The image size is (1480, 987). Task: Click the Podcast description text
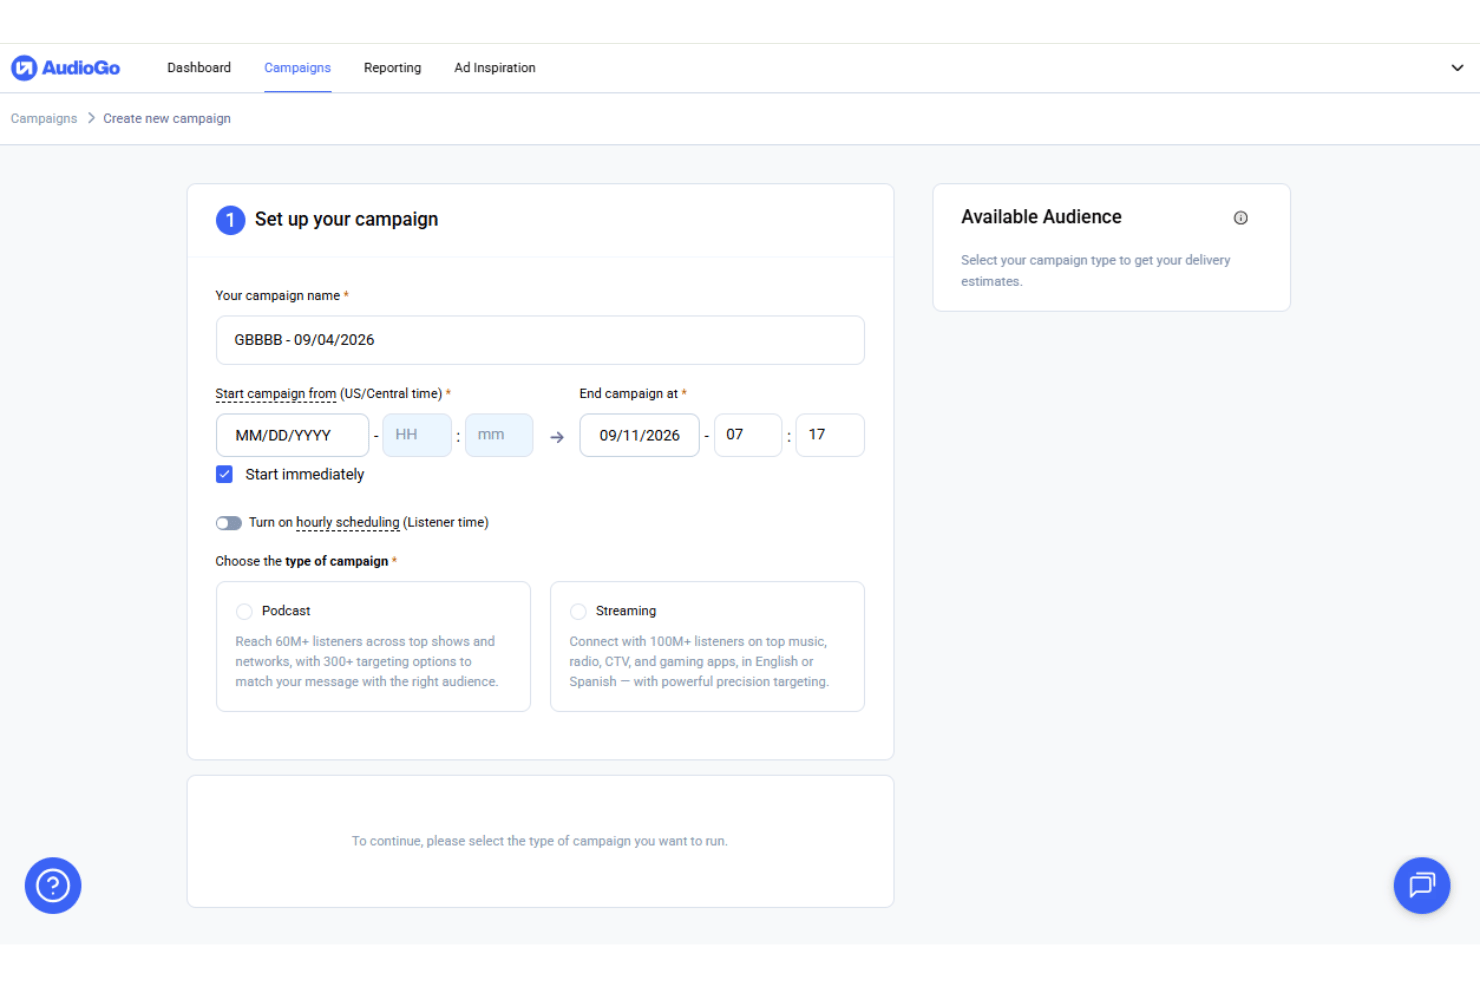[366, 661]
